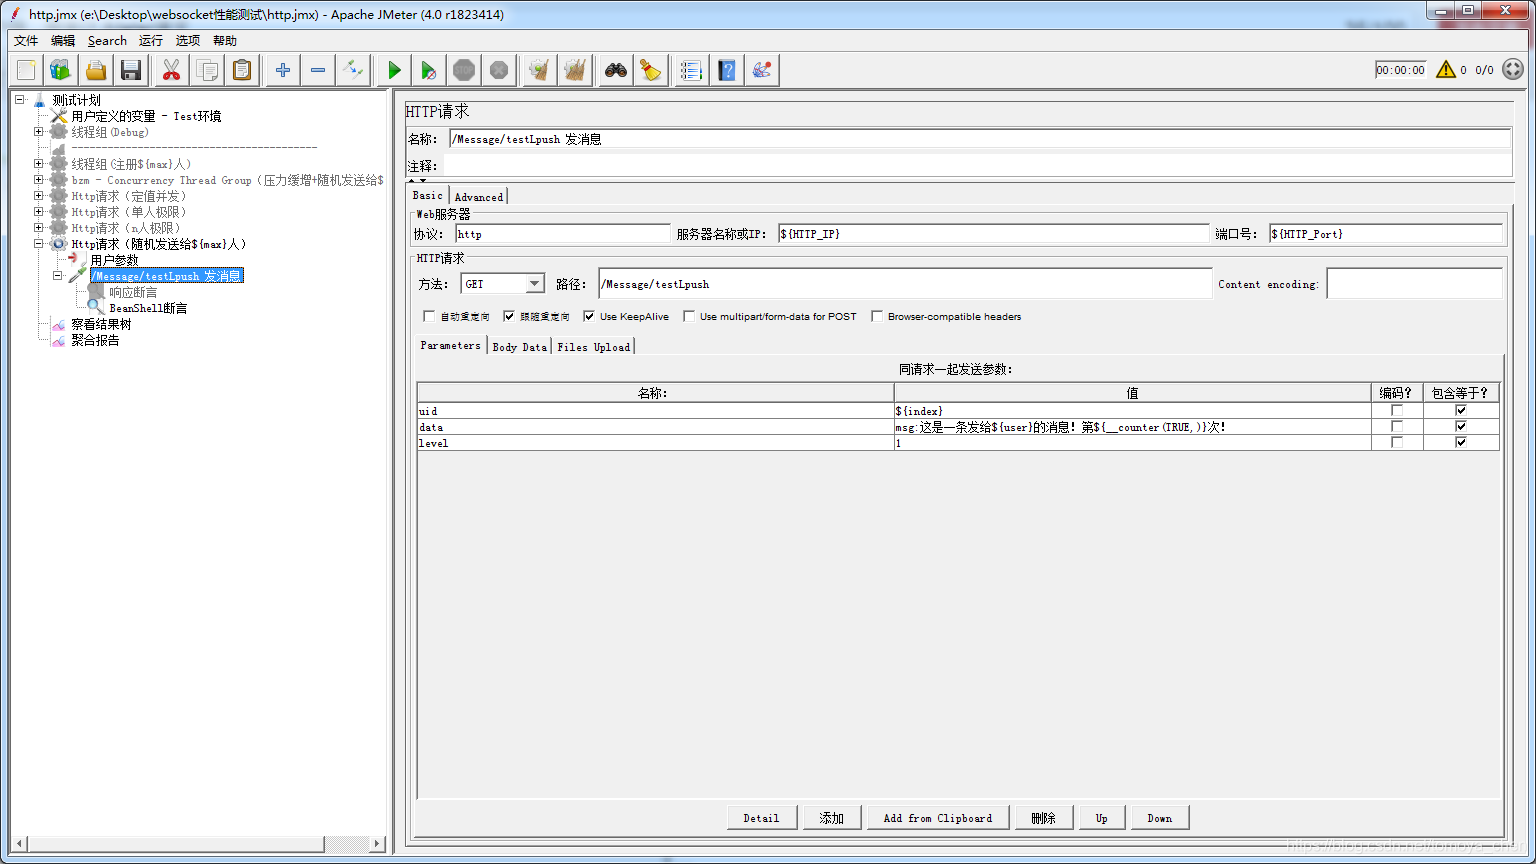
Task: Click the blue plus Expand All icon
Action: click(x=283, y=70)
